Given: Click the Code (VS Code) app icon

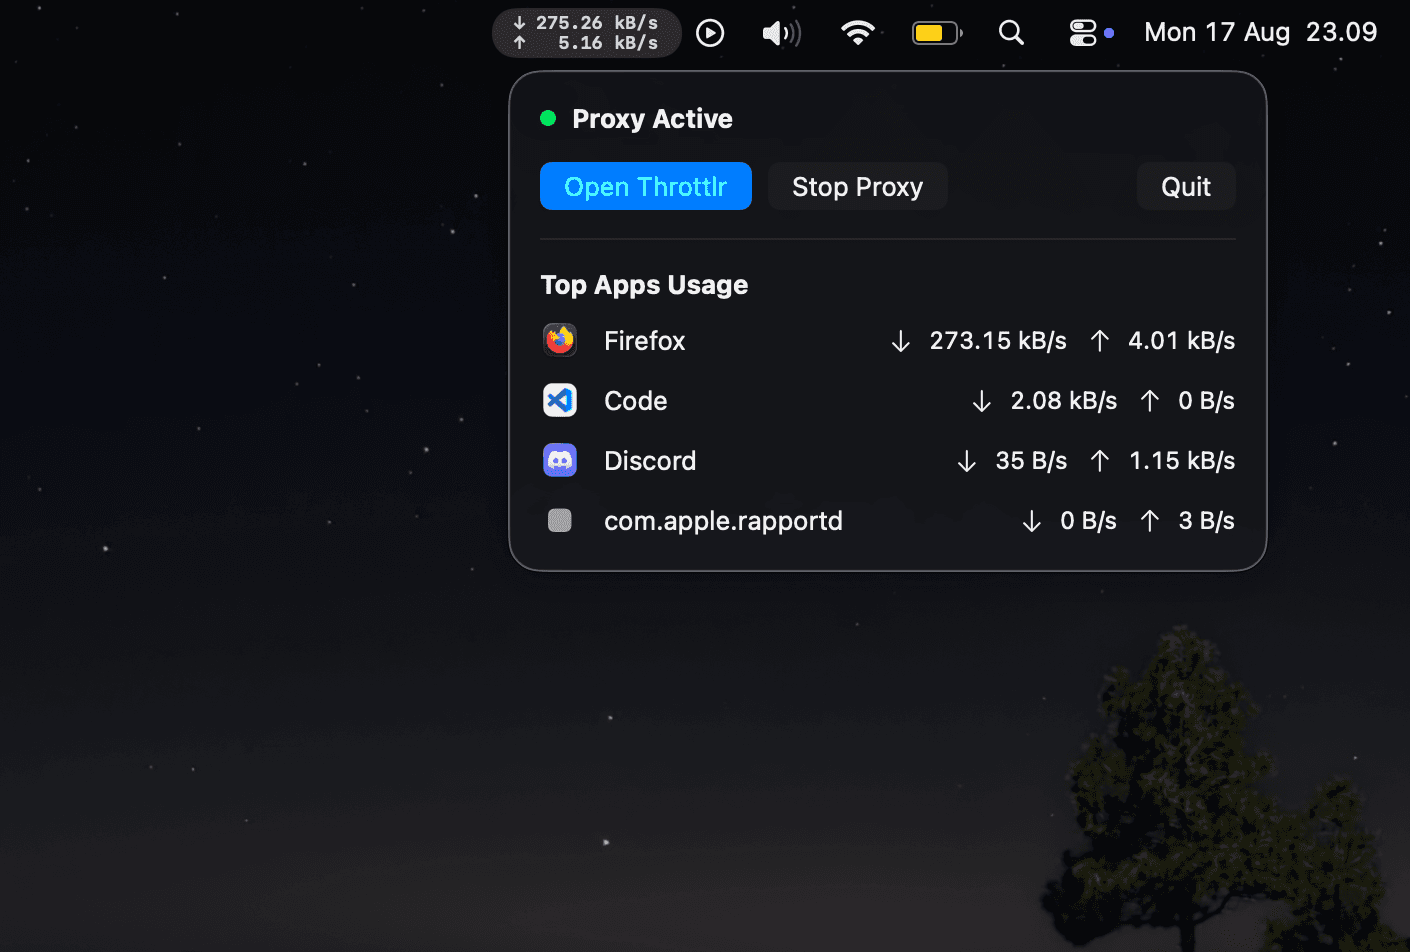Looking at the screenshot, I should click(x=560, y=400).
